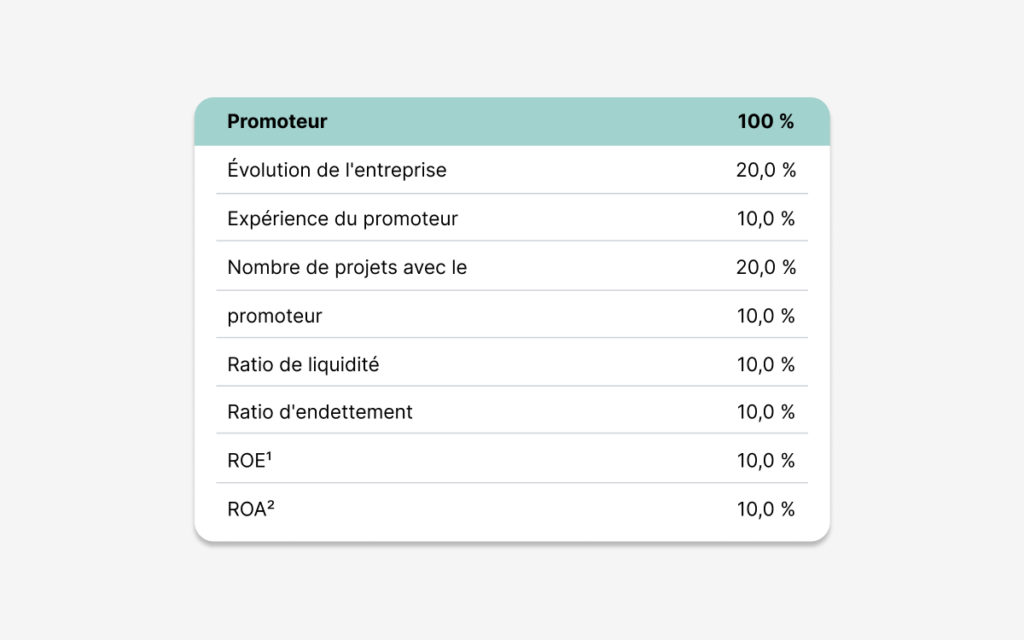Click the ROE¹ row label
Screen dimensions: 1024x640
pyautogui.click(x=249, y=460)
